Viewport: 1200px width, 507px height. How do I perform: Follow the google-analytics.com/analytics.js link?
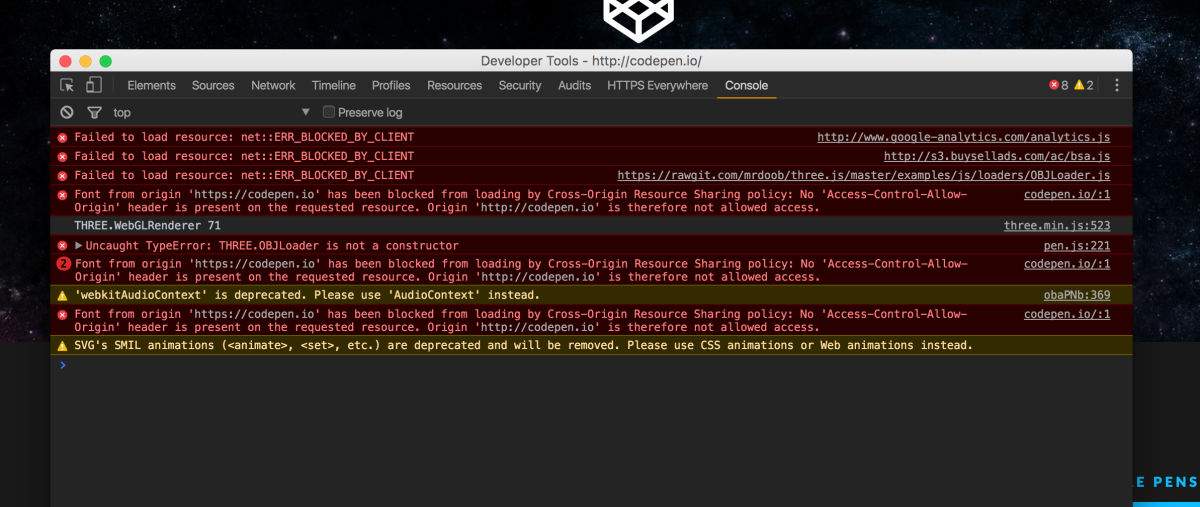963,137
